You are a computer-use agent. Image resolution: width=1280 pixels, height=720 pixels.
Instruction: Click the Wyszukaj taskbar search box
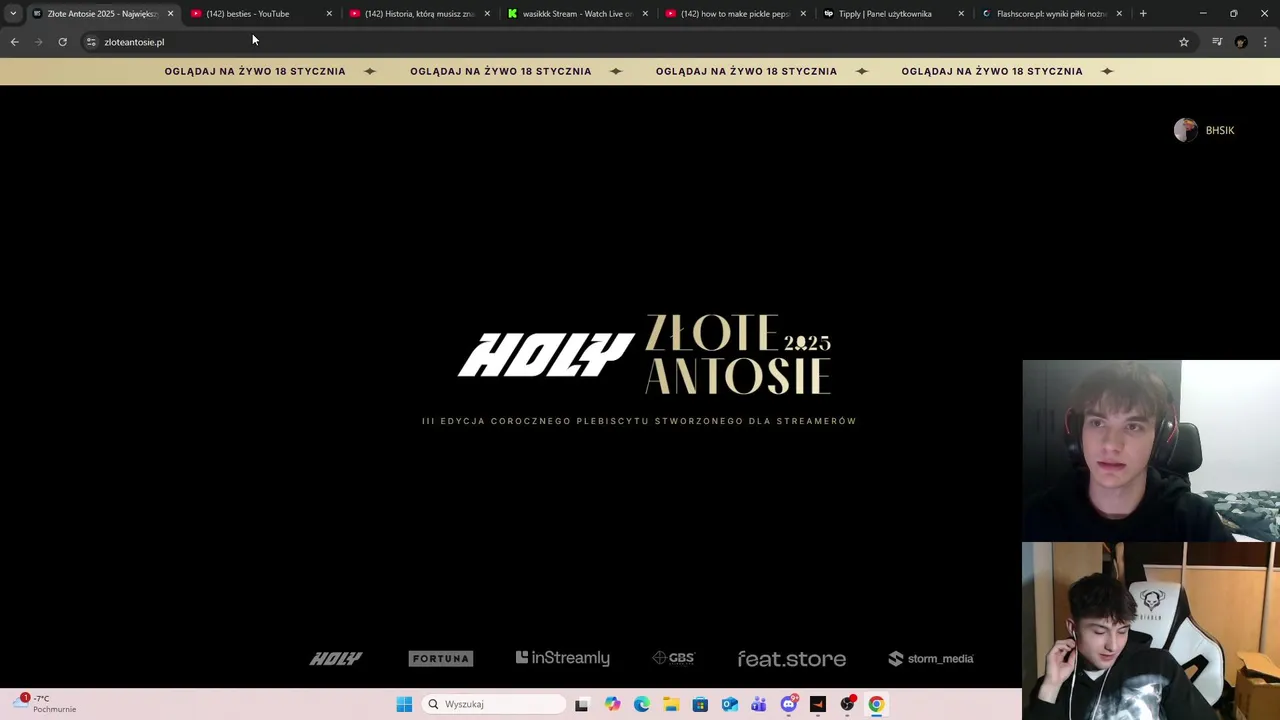coord(494,704)
